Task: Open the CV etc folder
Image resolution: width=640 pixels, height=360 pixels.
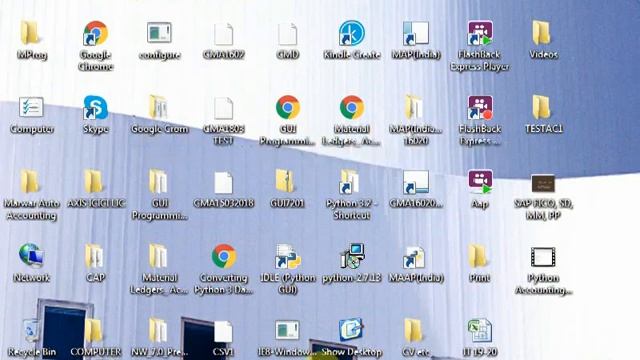Action: click(x=413, y=331)
